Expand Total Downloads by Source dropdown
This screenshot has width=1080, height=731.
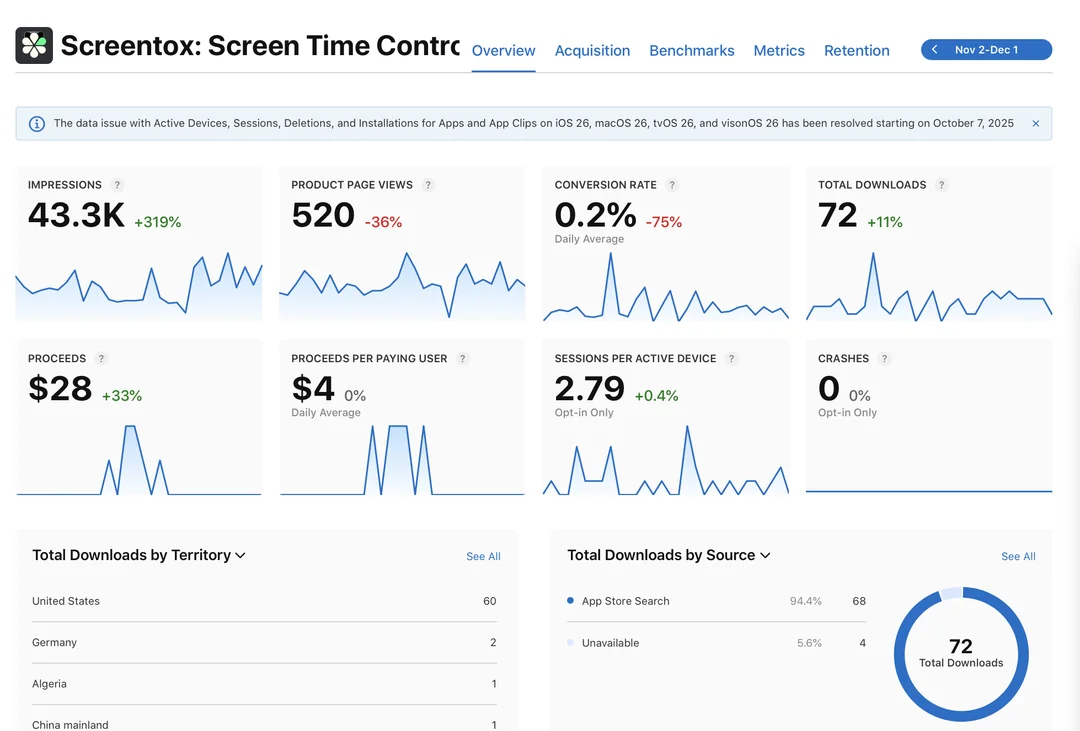point(765,556)
